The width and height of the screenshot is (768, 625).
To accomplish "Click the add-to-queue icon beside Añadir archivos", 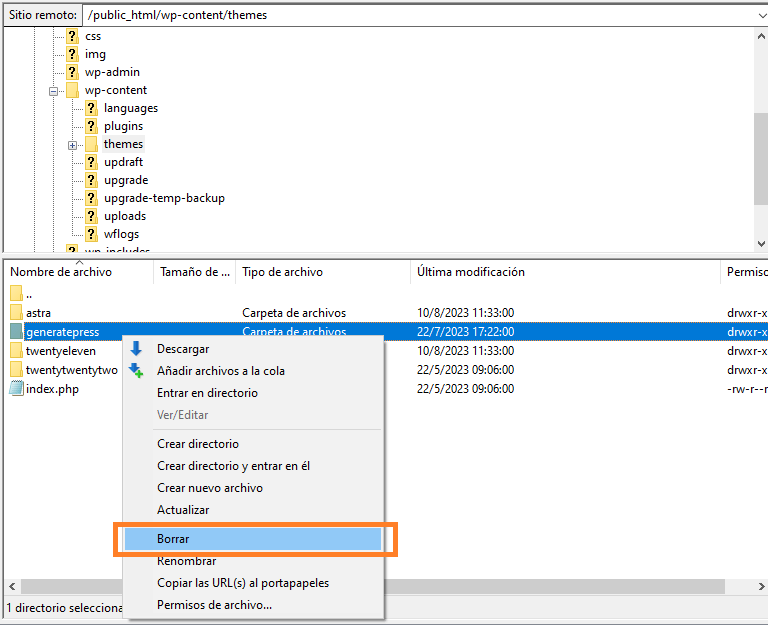I will pos(136,371).
